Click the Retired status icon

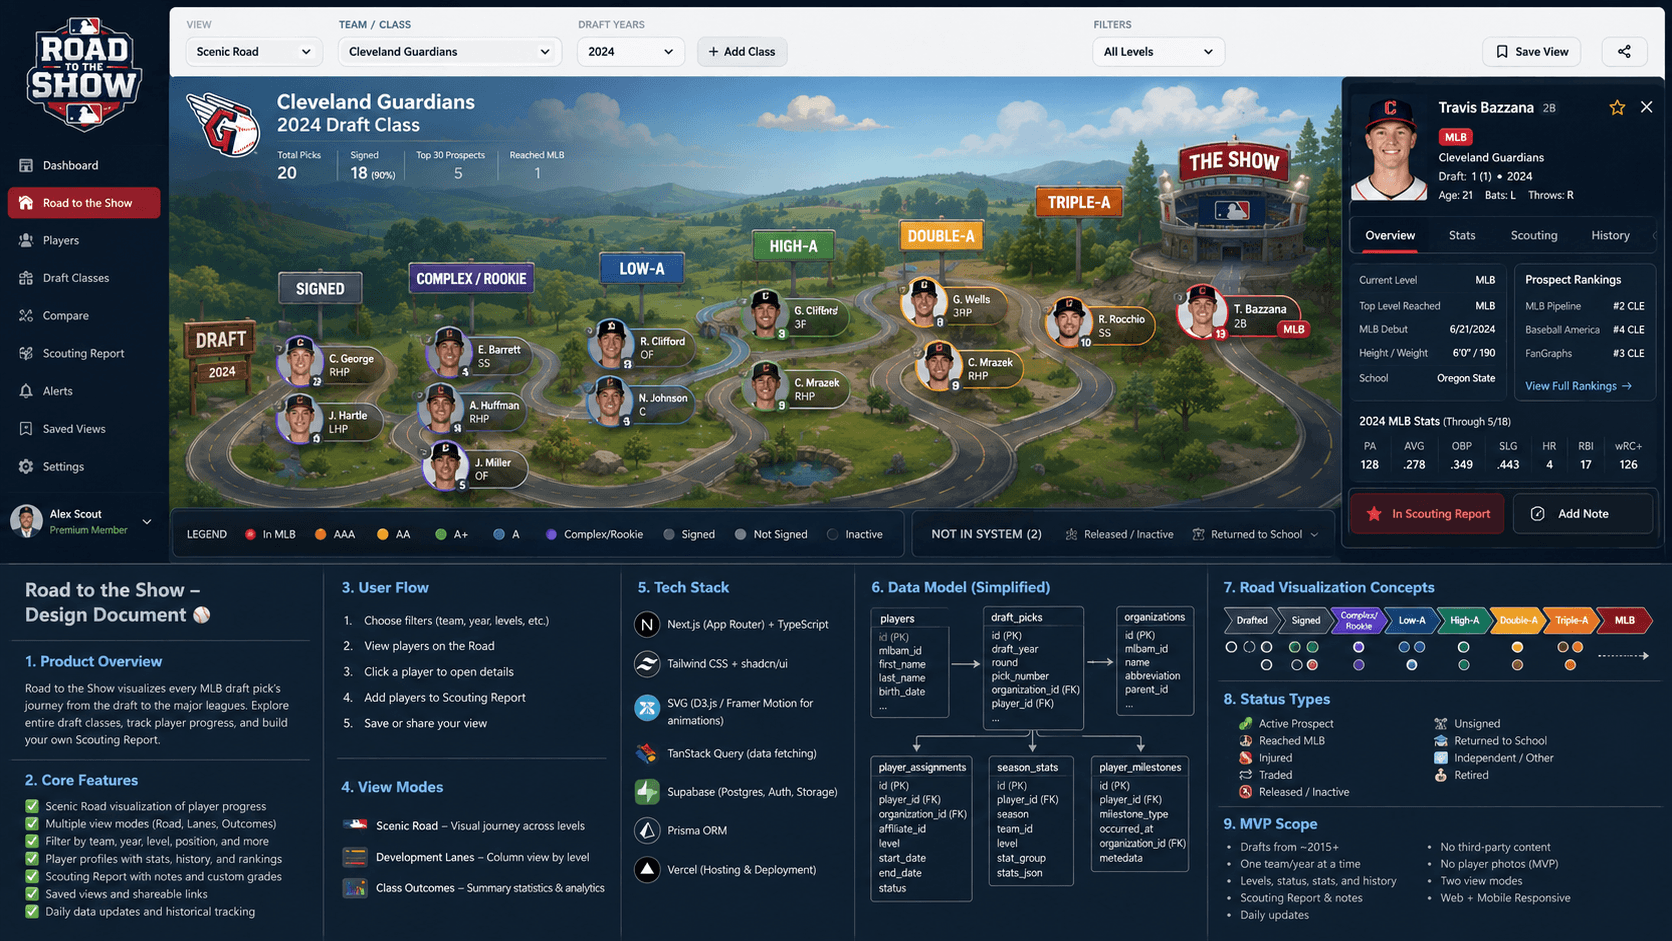(x=1441, y=775)
